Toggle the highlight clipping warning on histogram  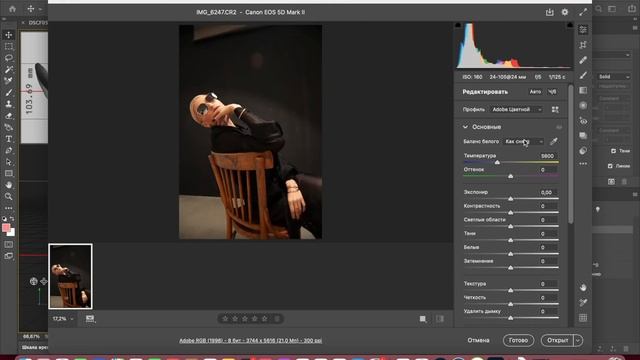coord(570,25)
